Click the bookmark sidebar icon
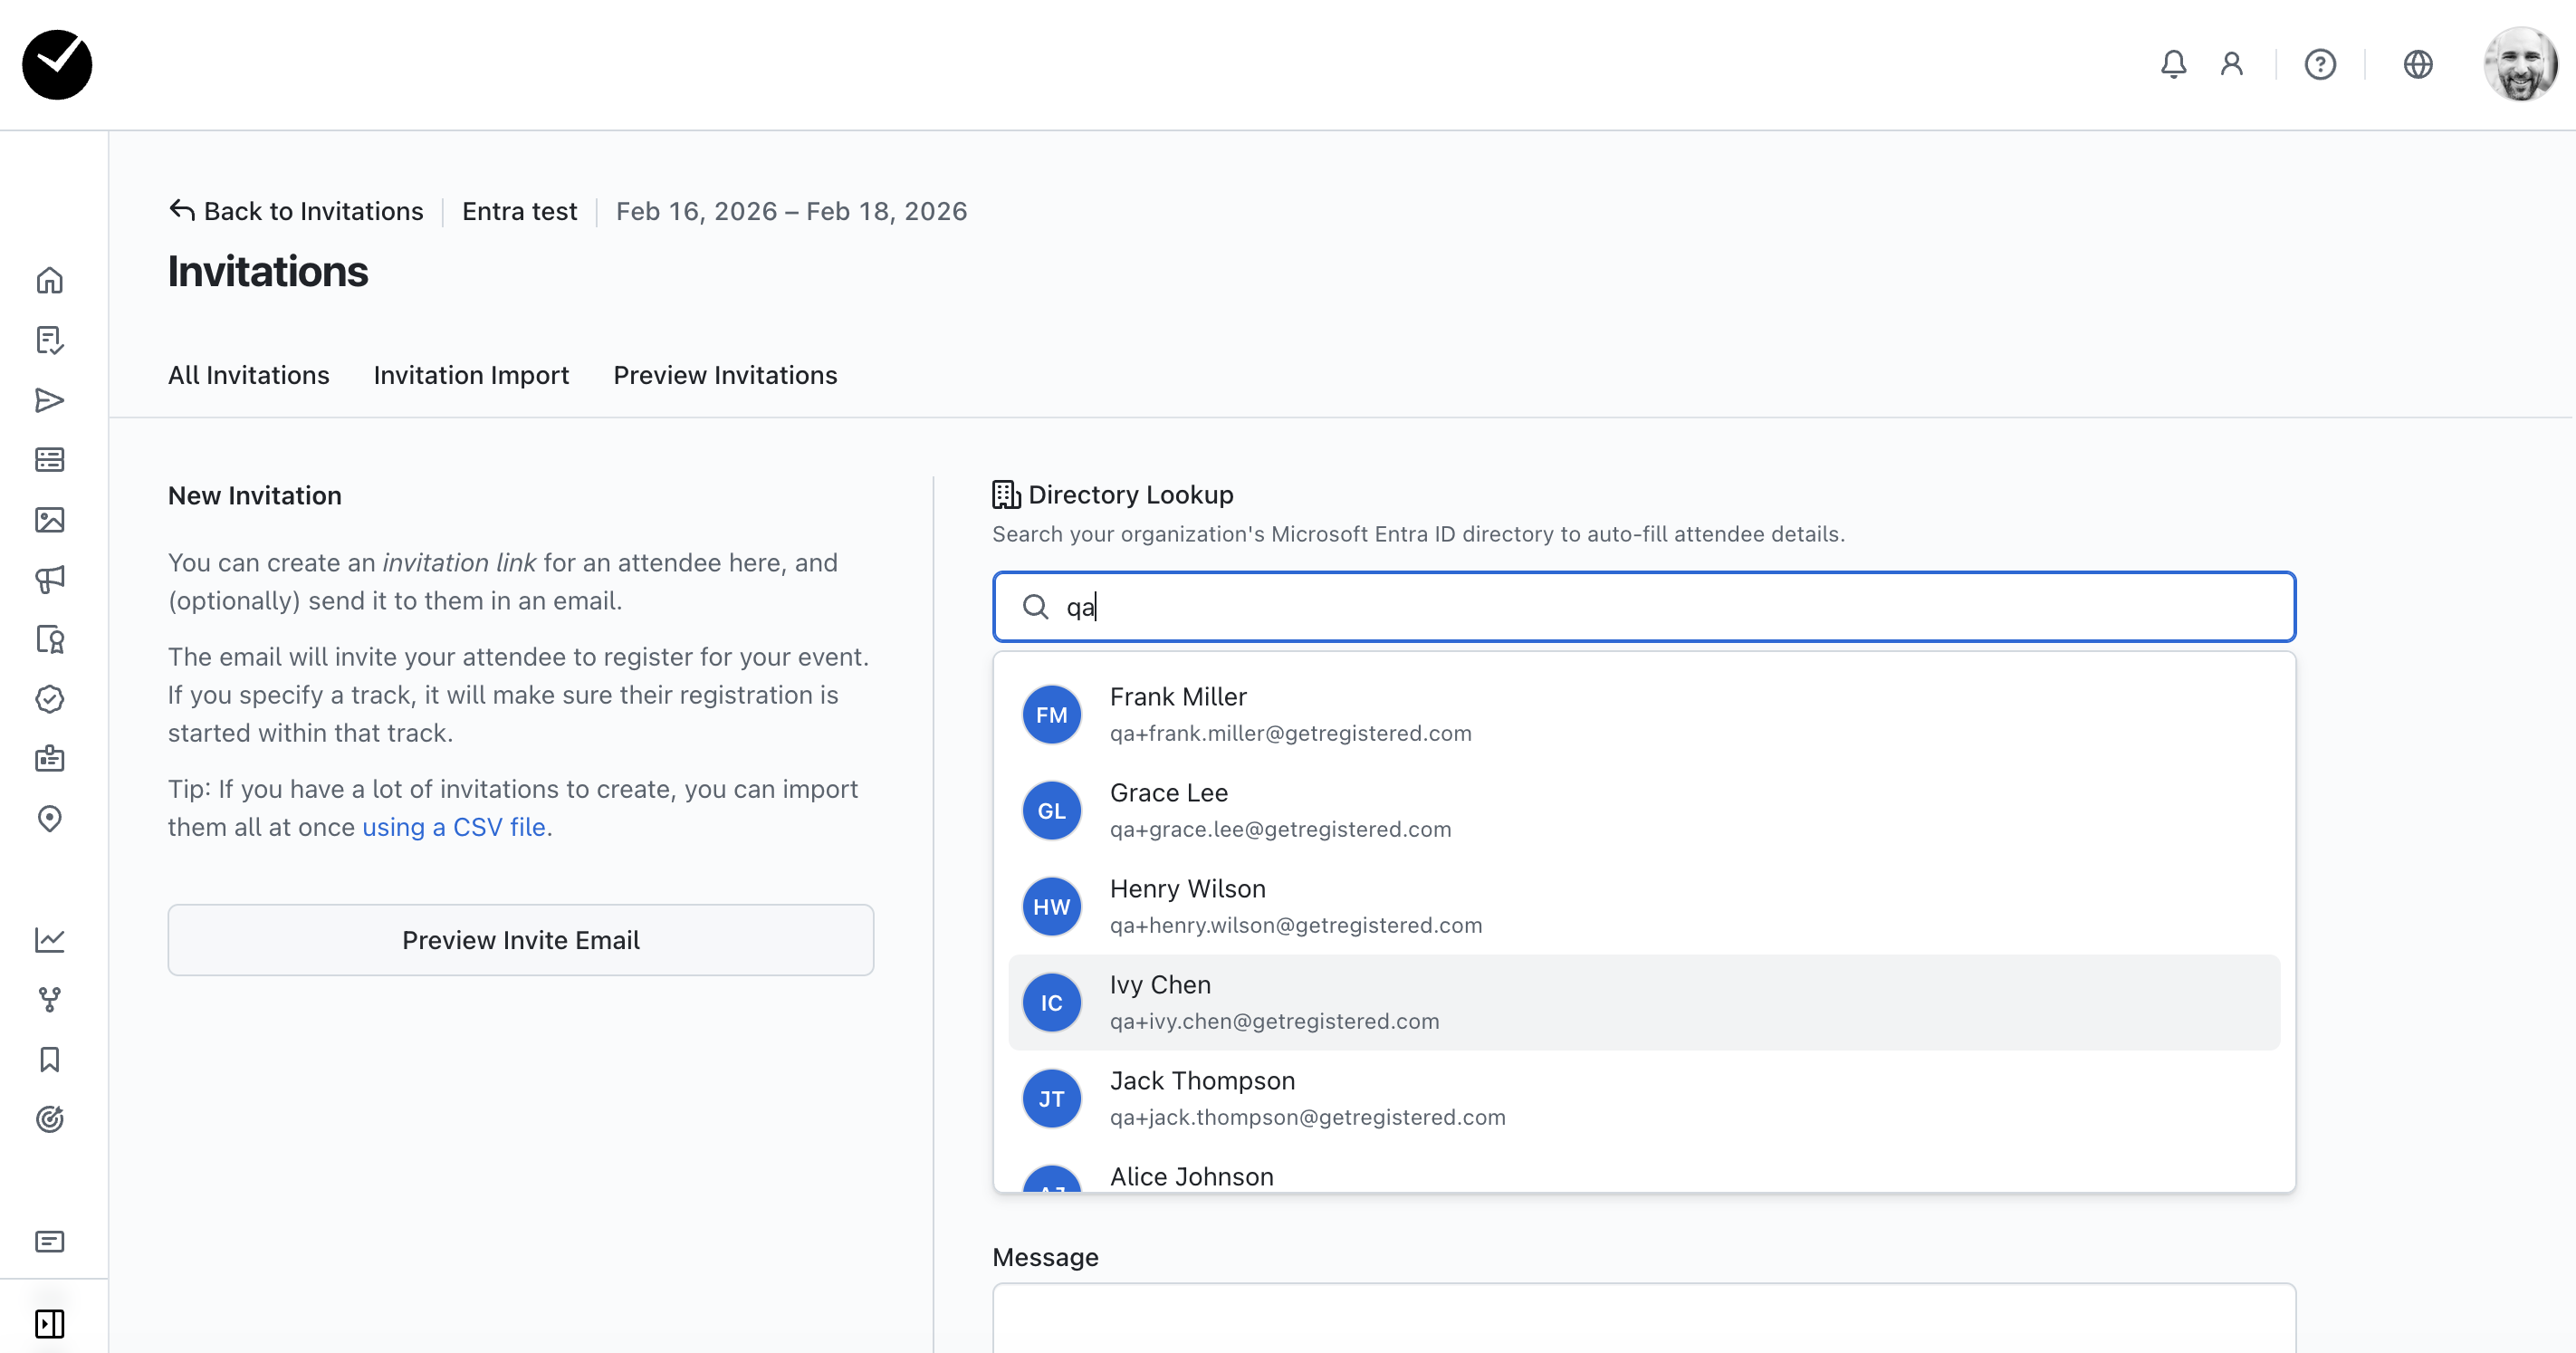 50,1060
